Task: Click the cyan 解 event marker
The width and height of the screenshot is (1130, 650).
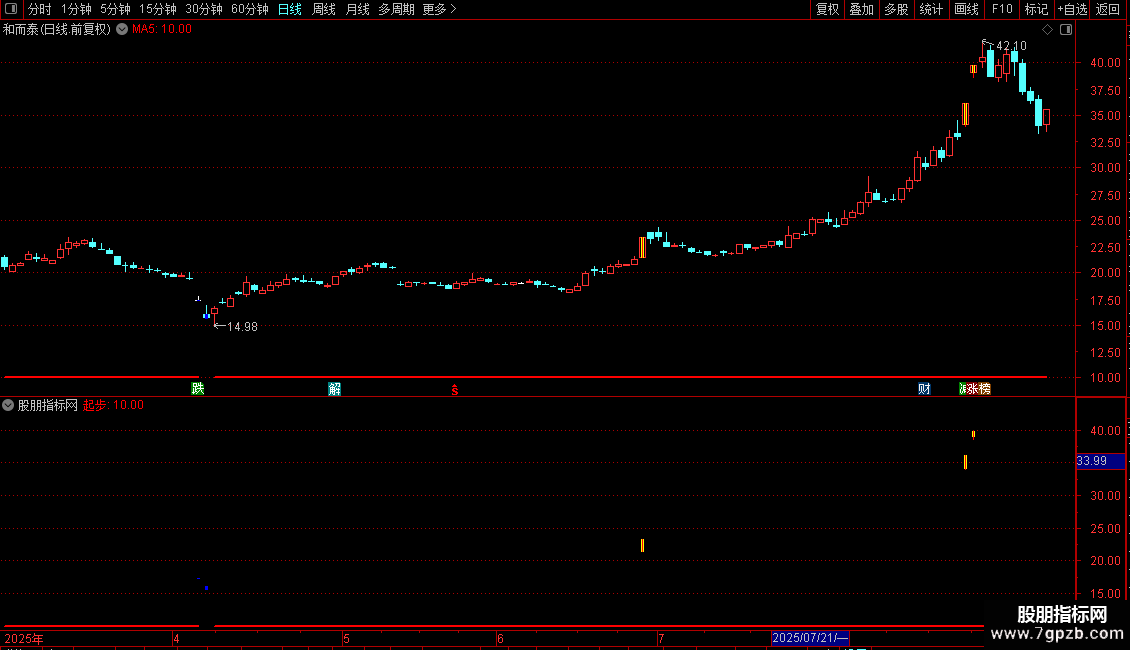Action: [334, 388]
